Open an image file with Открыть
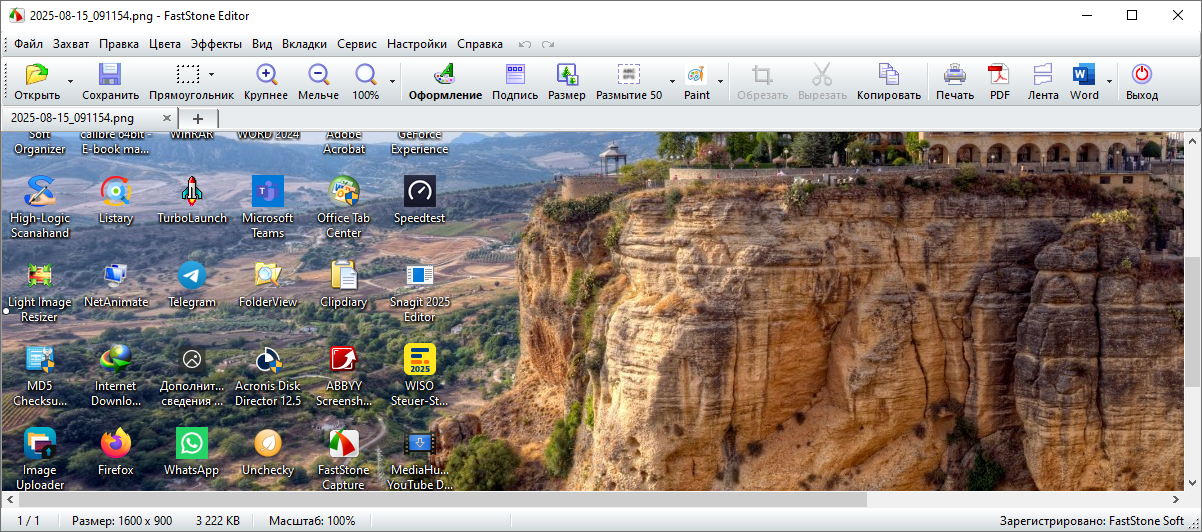This screenshot has width=1202, height=532. (37, 82)
